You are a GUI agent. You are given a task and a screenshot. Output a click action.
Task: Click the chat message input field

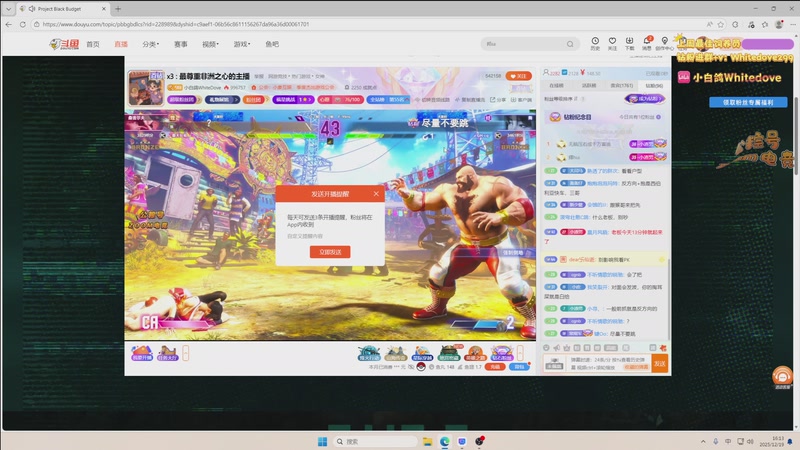(609, 363)
